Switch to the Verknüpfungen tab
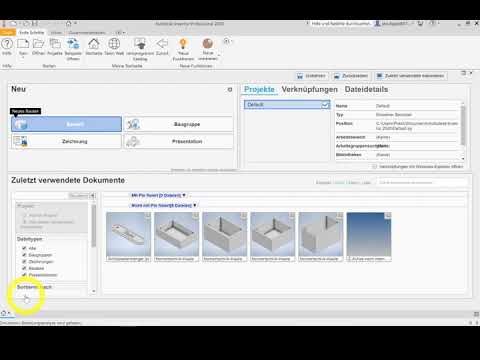The image size is (480, 360). coord(310,89)
